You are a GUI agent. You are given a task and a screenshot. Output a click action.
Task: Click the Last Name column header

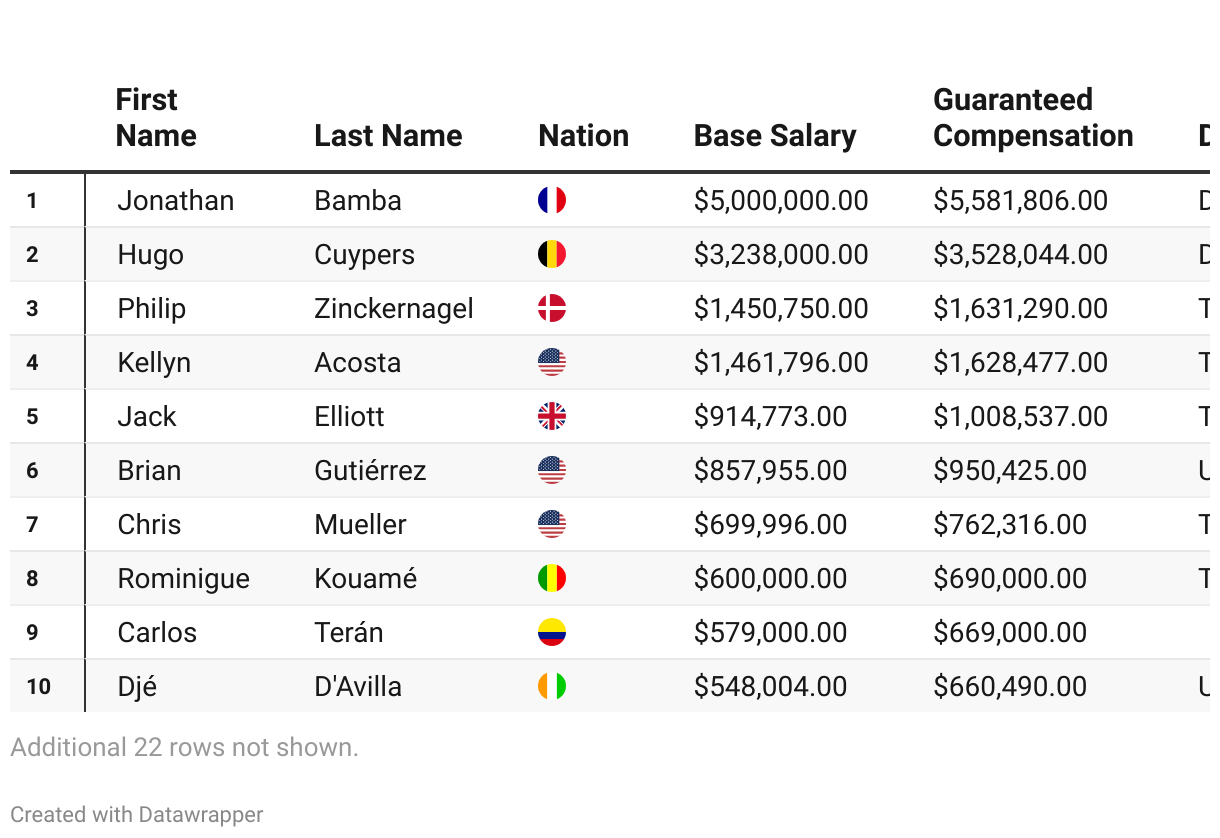[x=388, y=136]
